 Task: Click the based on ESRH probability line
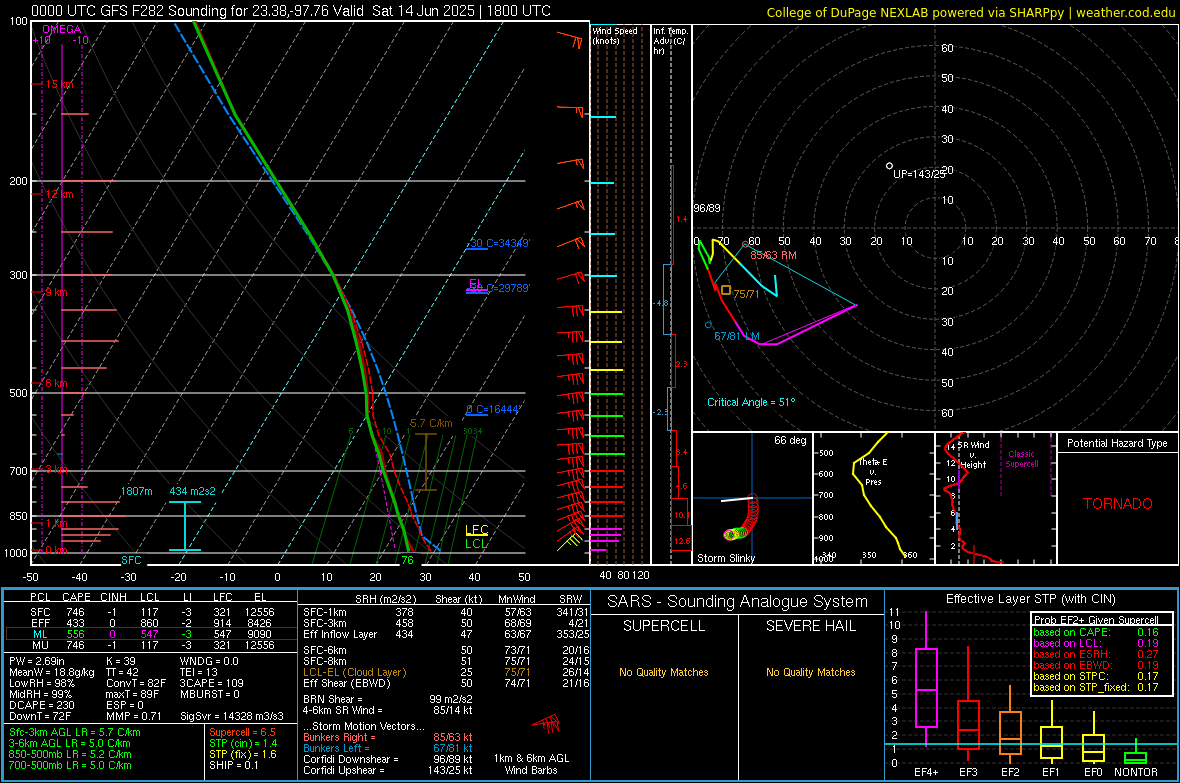click(1096, 654)
